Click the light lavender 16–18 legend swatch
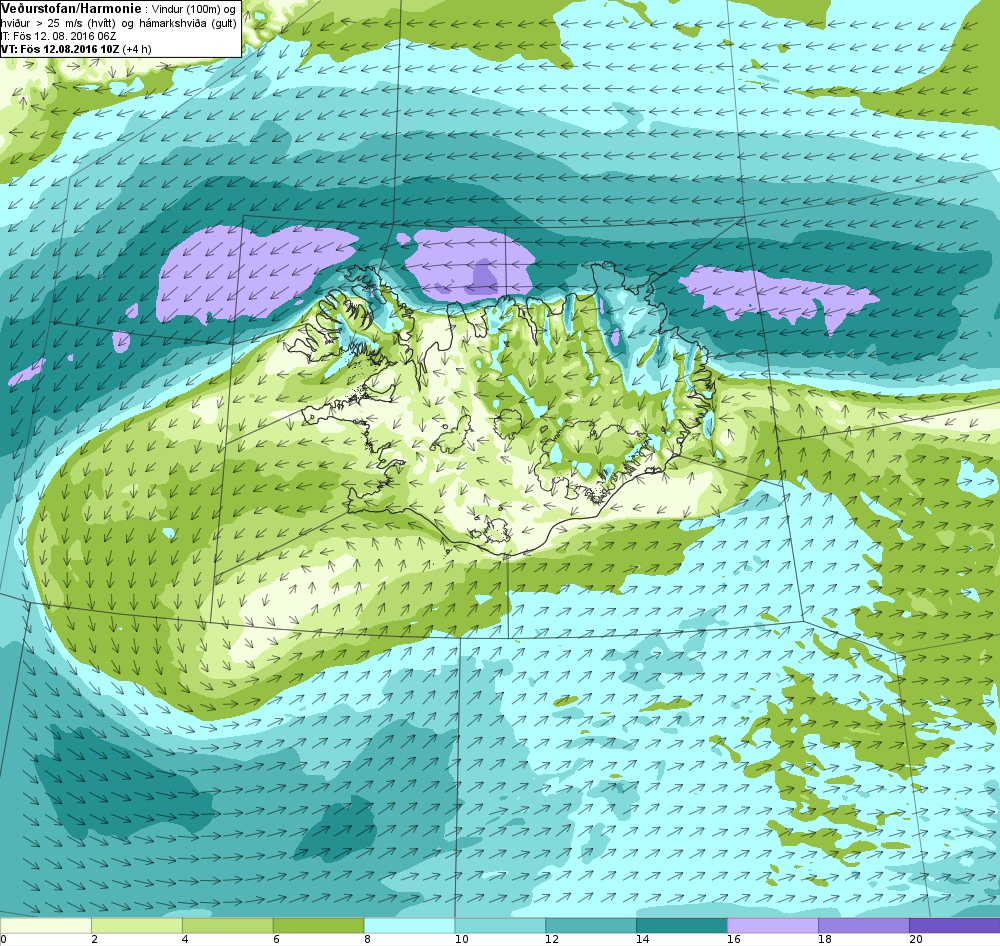Screen dimensions: 1000x946 pos(773,926)
